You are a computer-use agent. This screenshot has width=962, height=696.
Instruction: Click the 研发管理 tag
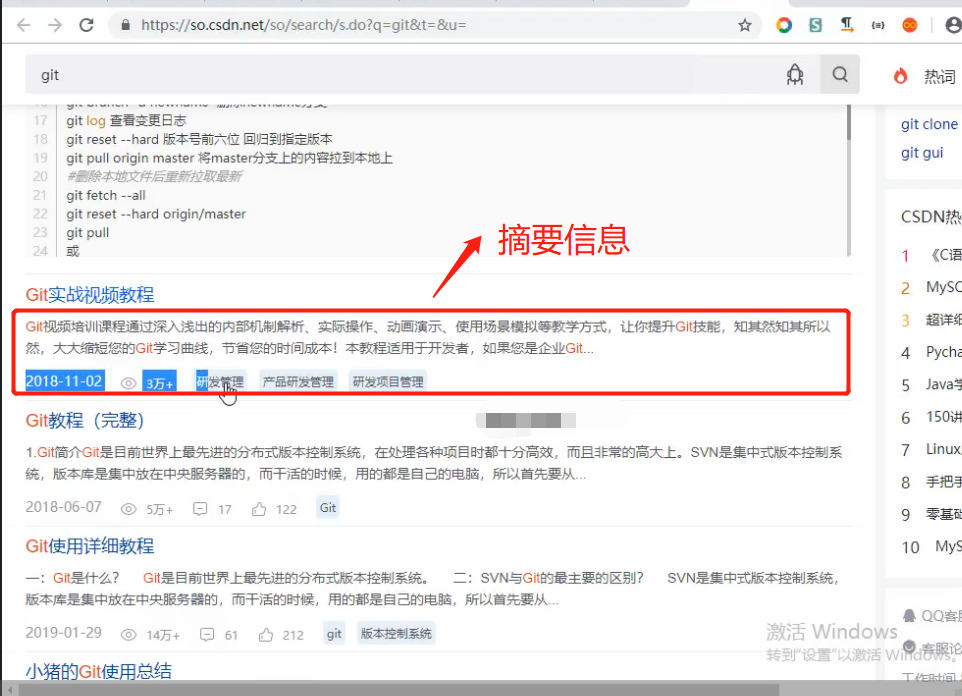220,382
